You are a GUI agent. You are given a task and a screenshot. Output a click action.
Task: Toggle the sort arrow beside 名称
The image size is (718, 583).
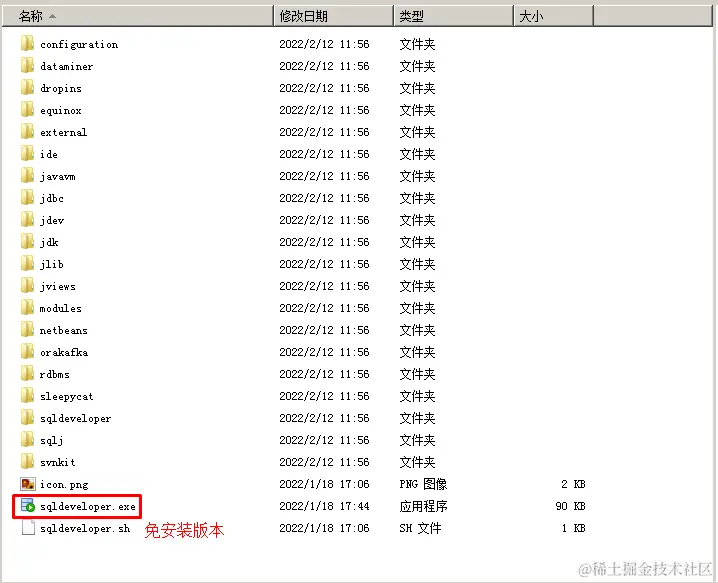click(52, 16)
